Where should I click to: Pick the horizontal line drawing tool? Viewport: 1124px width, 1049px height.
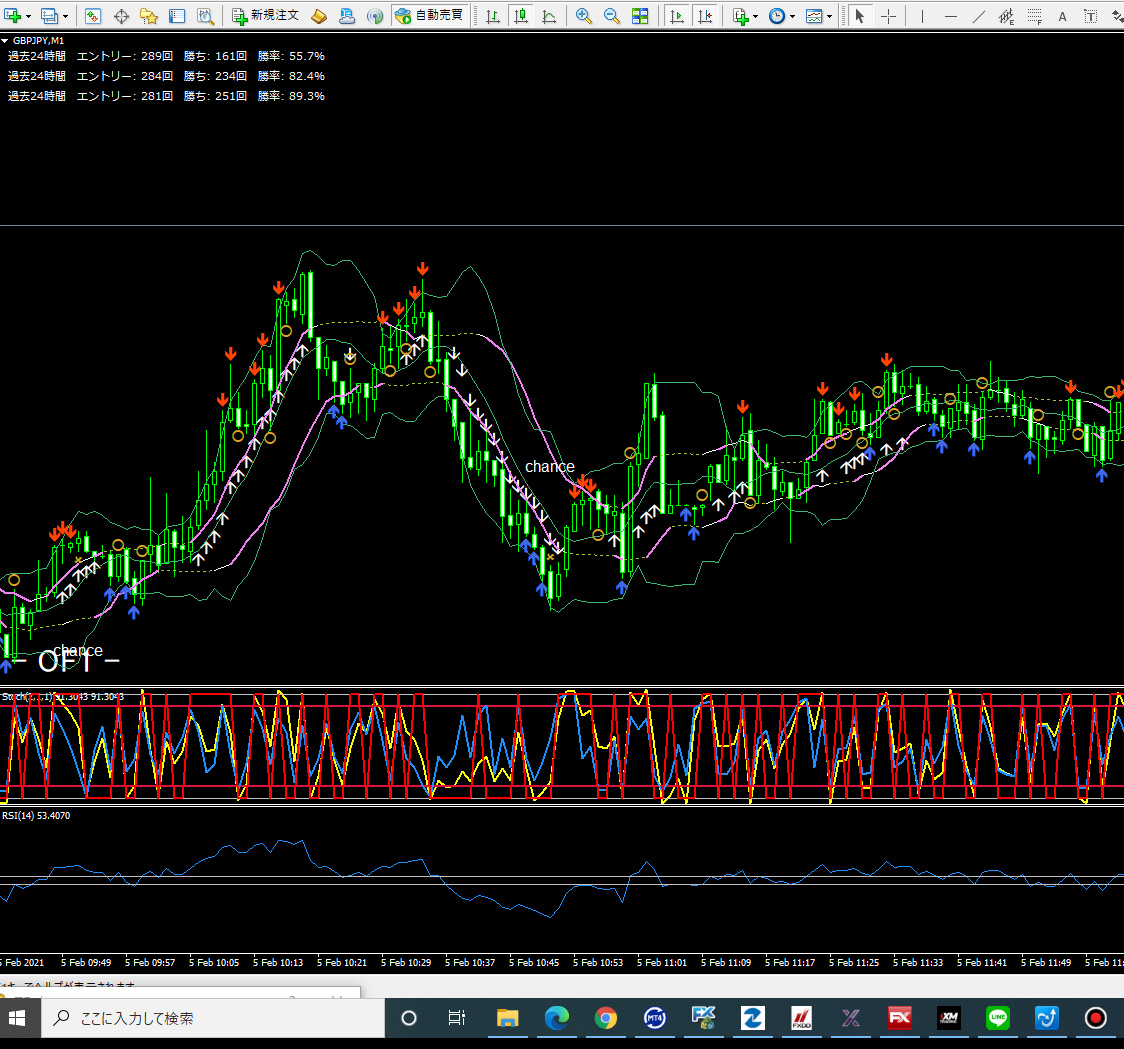click(950, 16)
